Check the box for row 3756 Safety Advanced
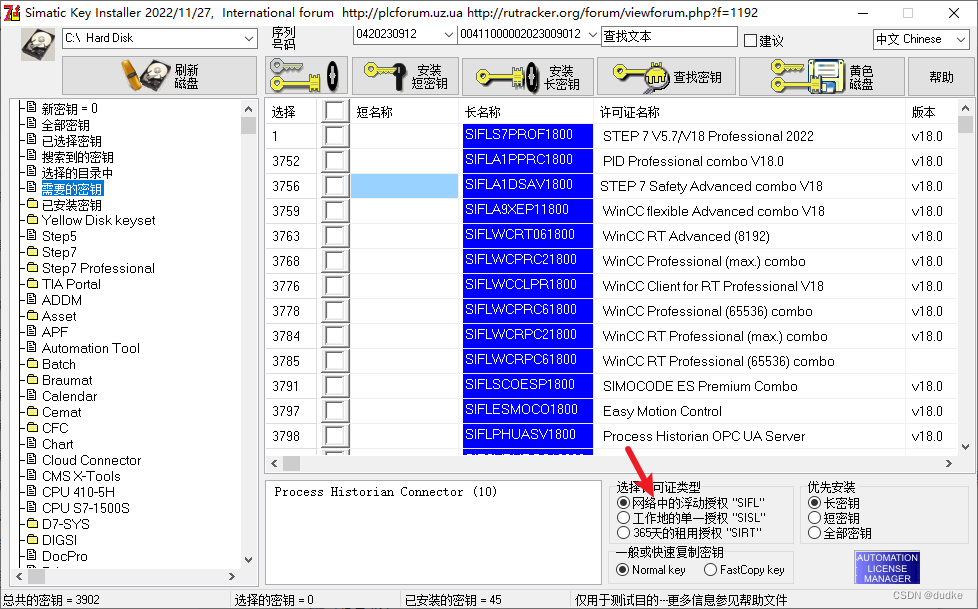978x609 pixels. (x=335, y=186)
